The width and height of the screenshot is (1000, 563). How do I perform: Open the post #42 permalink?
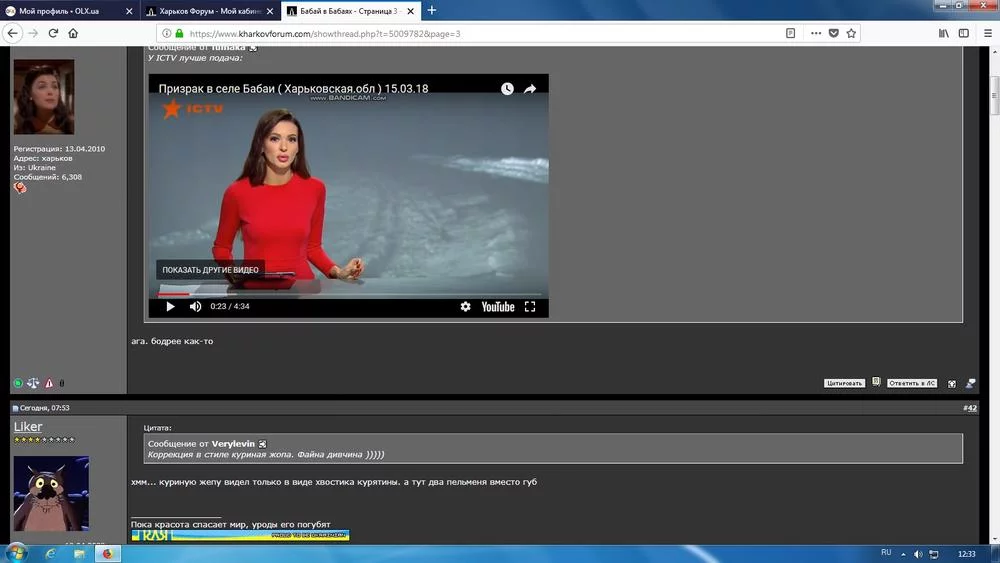(969, 408)
